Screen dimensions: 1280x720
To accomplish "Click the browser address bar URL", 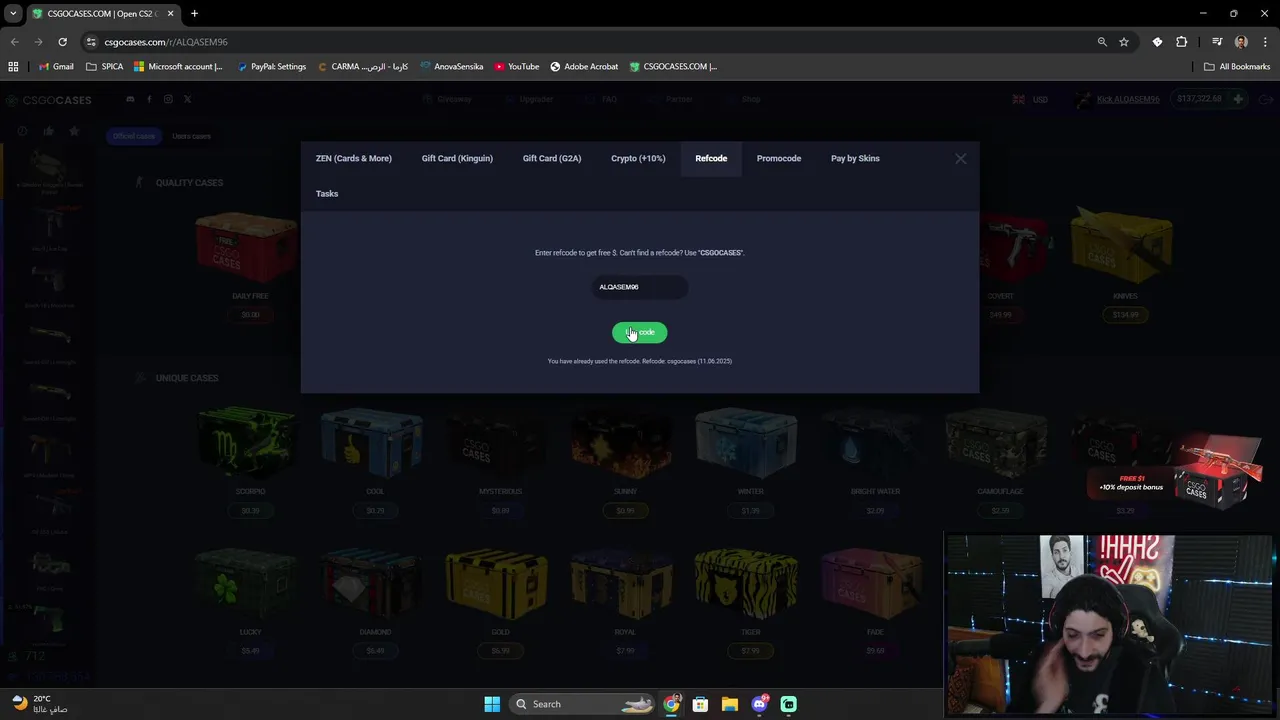I will click(x=166, y=42).
